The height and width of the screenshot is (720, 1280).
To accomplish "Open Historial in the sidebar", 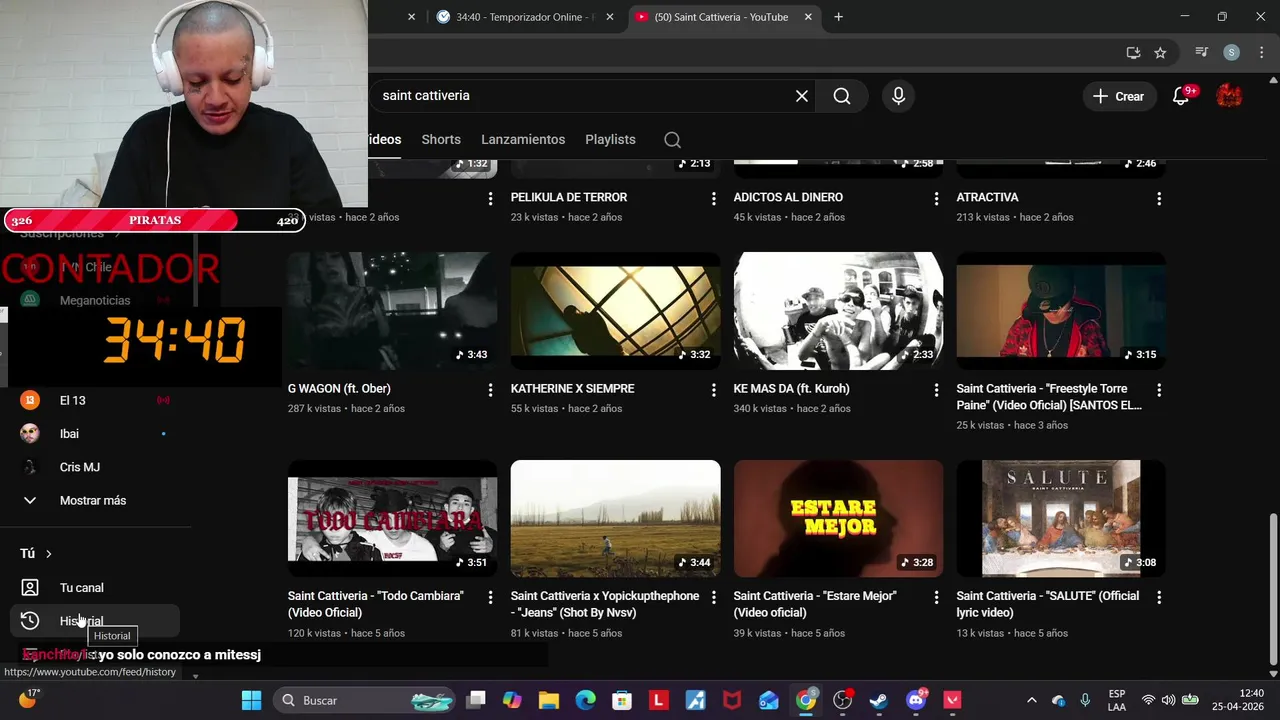I will click(x=95, y=621).
